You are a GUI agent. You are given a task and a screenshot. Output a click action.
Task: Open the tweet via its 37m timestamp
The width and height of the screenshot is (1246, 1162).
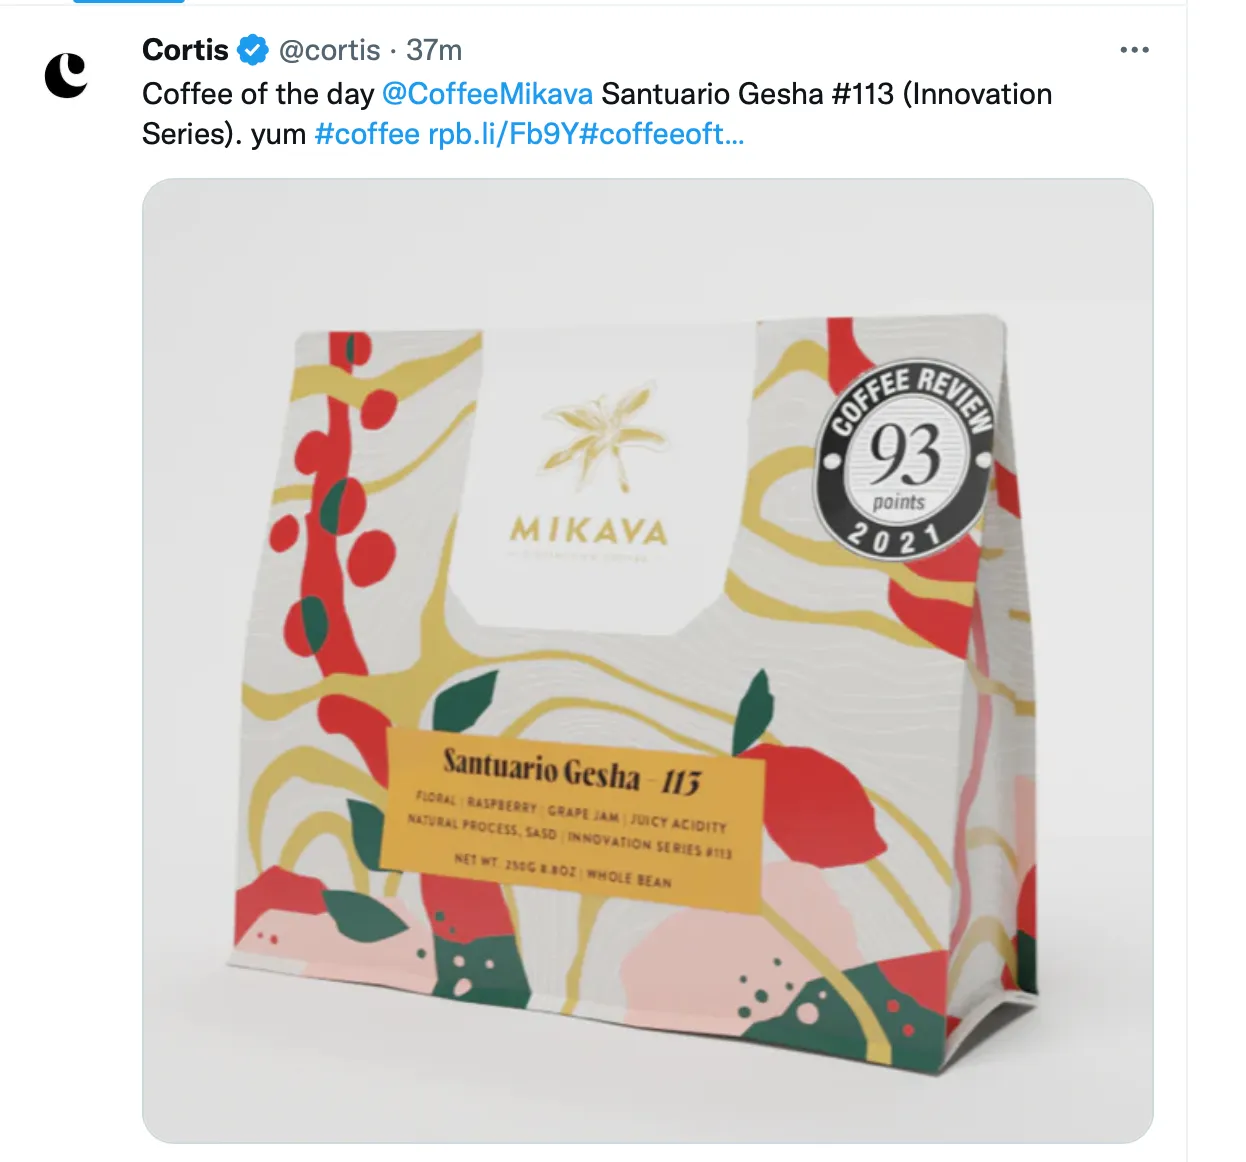[x=434, y=50]
